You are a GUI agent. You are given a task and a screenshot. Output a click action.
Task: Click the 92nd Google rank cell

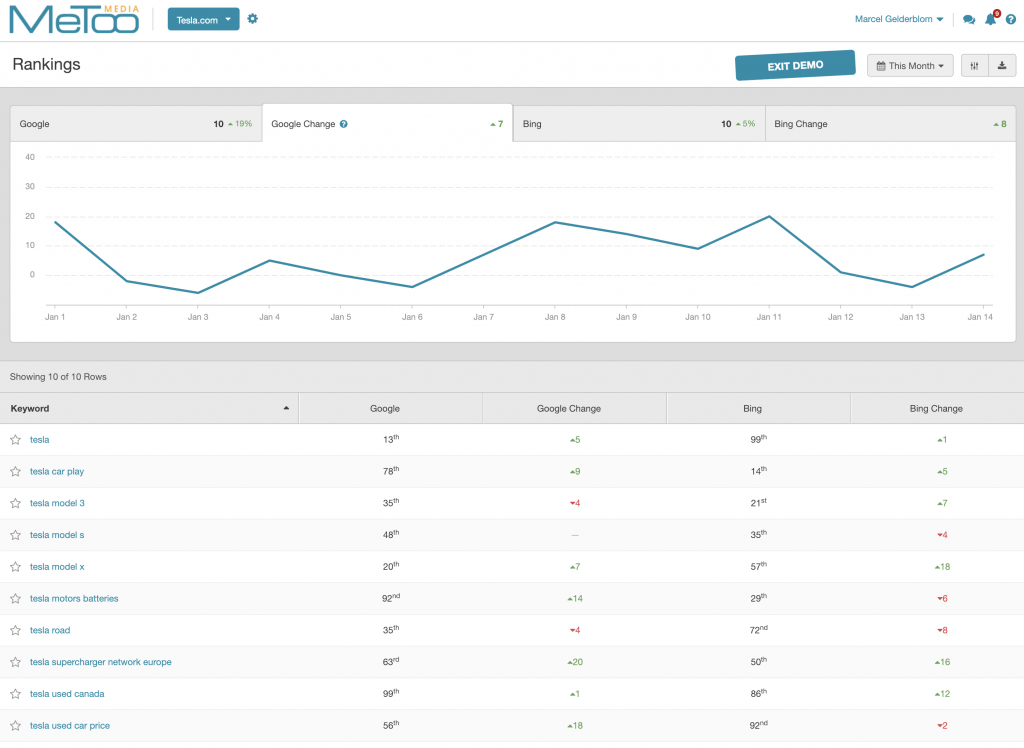[x=391, y=598]
